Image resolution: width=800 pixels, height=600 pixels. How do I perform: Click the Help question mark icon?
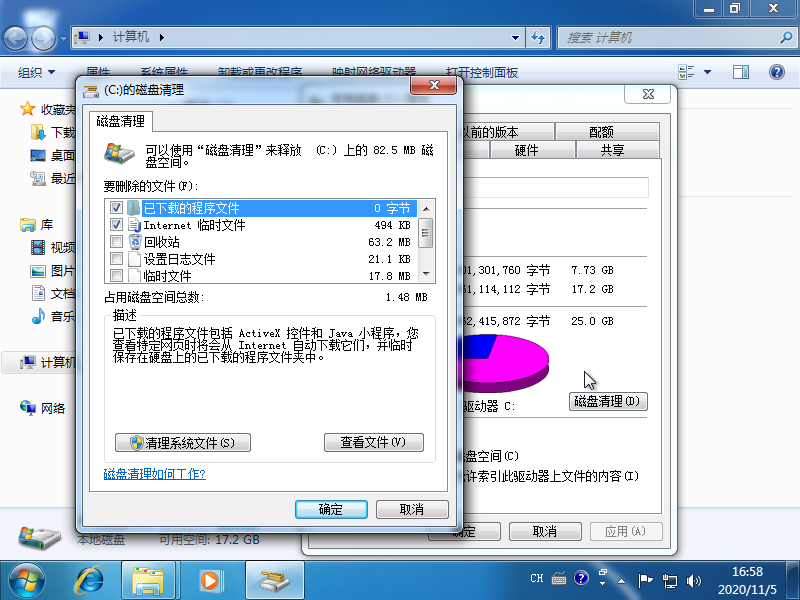[x=776, y=71]
